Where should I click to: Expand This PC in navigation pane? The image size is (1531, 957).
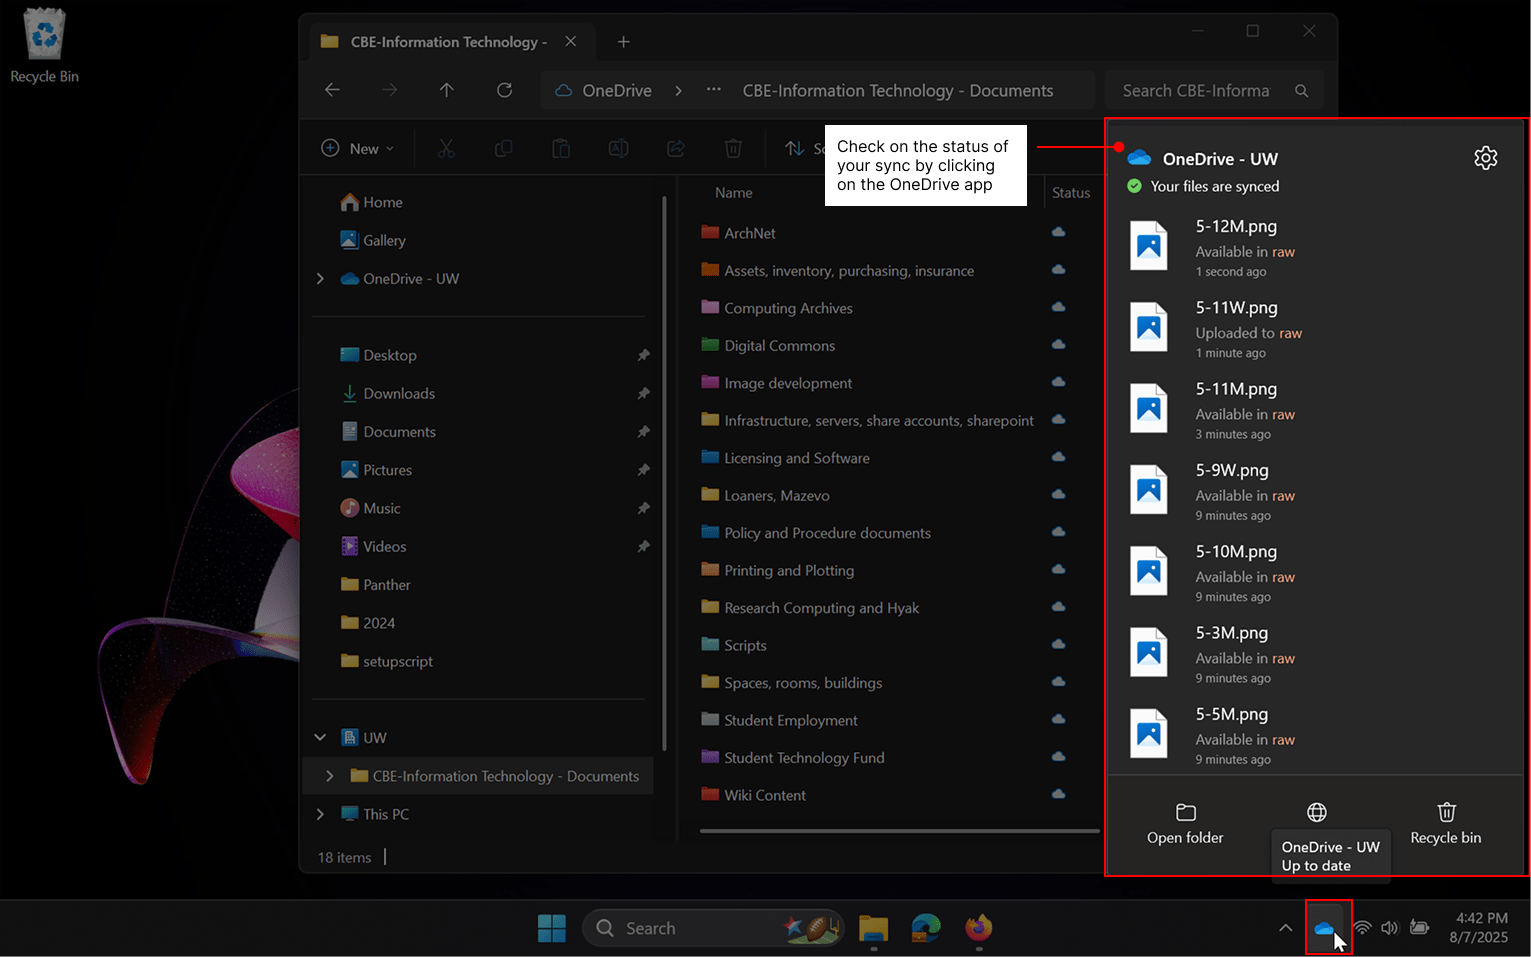(320, 814)
